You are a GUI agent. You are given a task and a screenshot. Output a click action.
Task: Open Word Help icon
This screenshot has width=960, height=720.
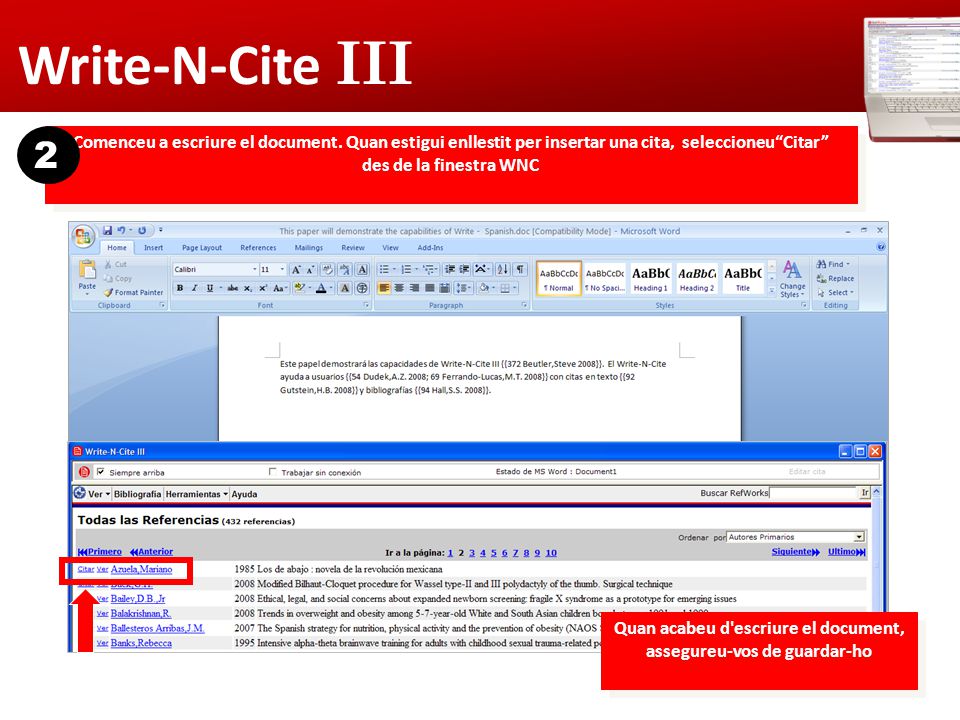tap(880, 247)
